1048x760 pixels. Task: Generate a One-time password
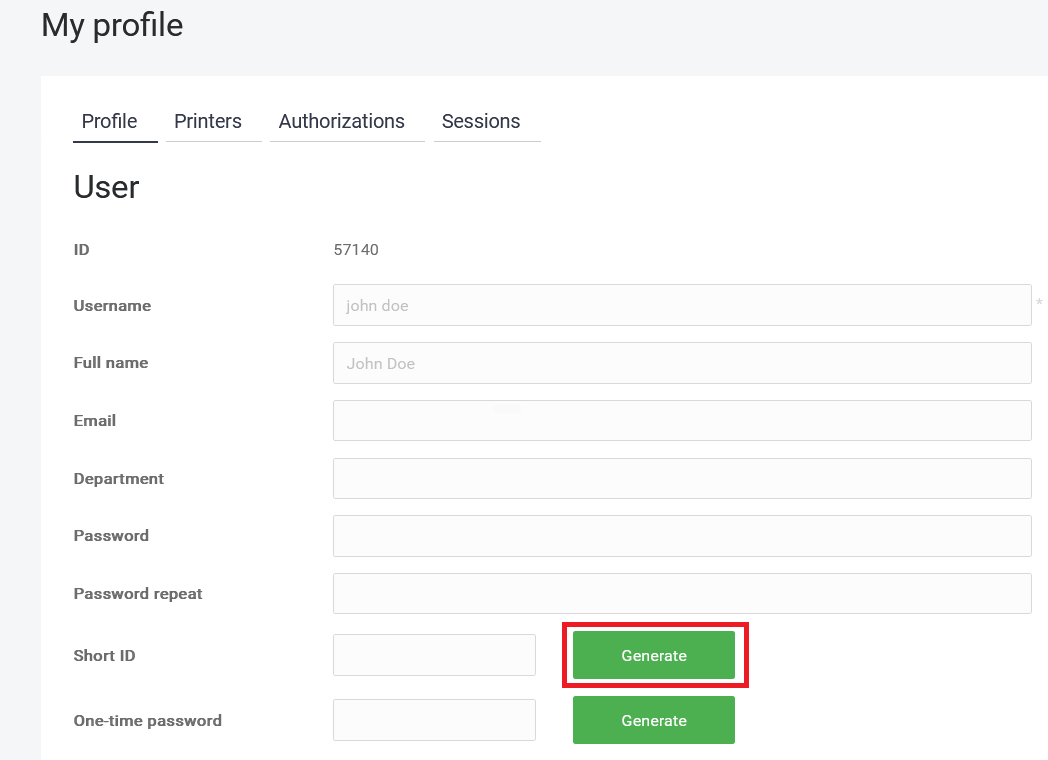(654, 720)
